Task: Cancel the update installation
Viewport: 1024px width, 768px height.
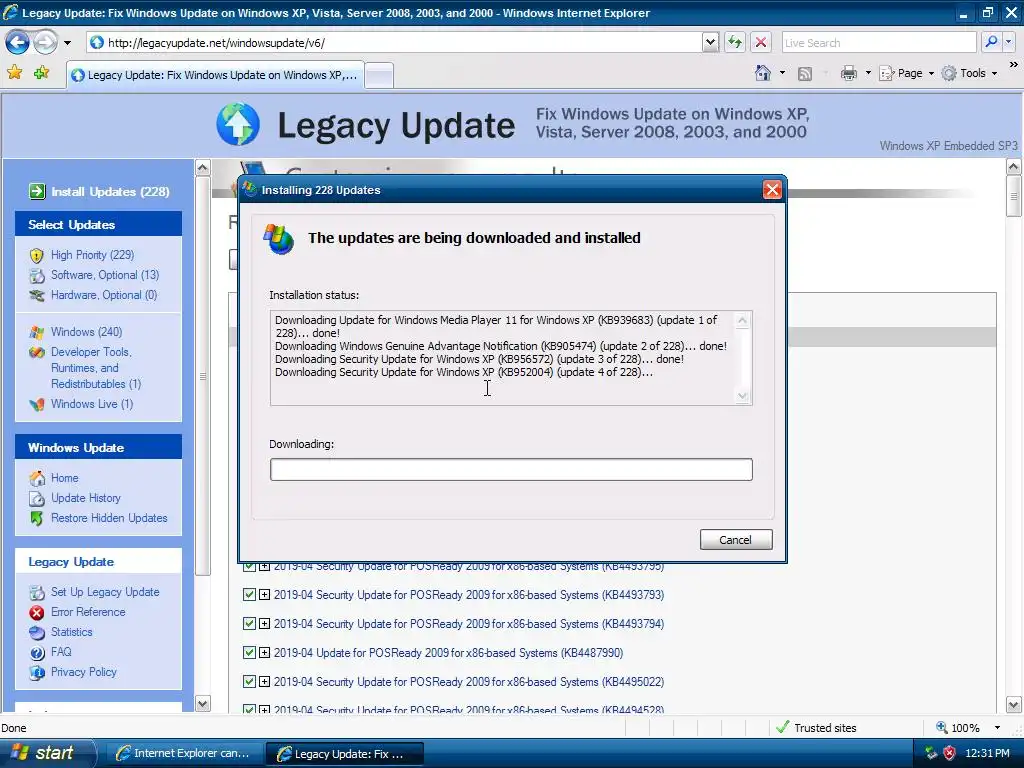Action: (x=736, y=539)
